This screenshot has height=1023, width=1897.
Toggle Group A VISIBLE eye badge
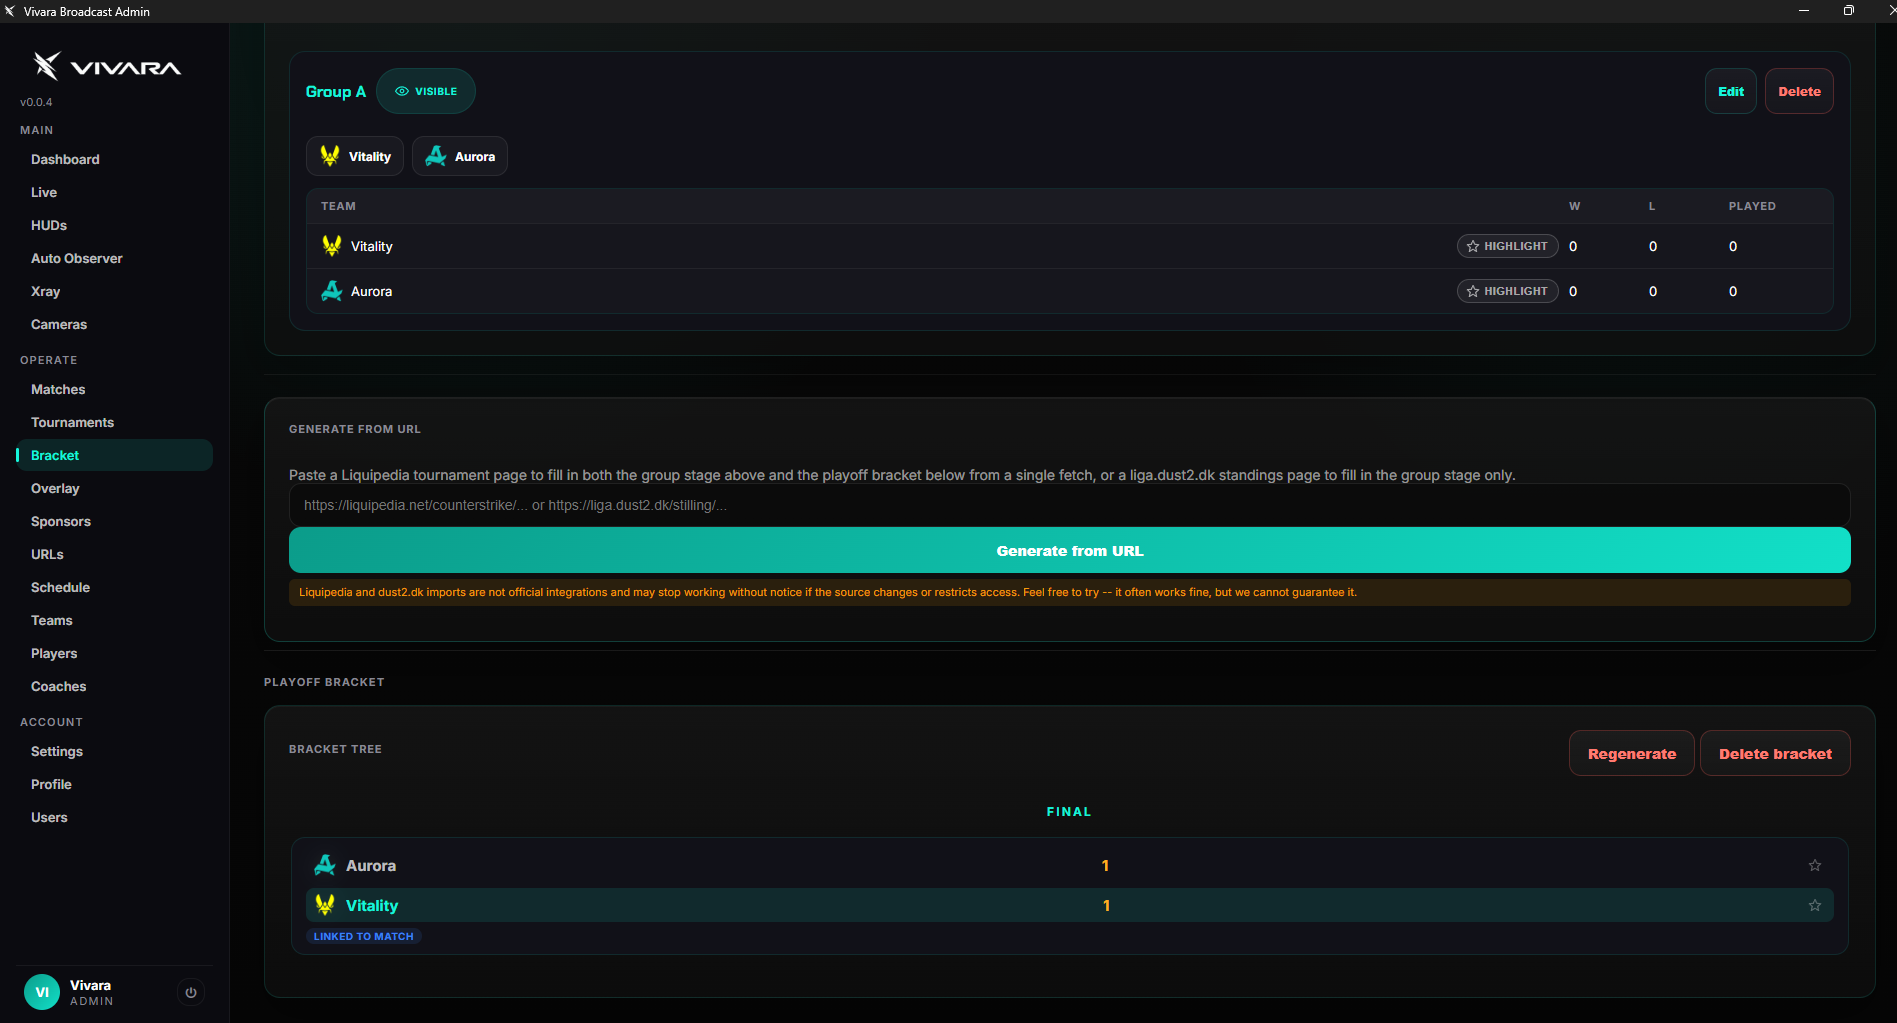(x=426, y=91)
